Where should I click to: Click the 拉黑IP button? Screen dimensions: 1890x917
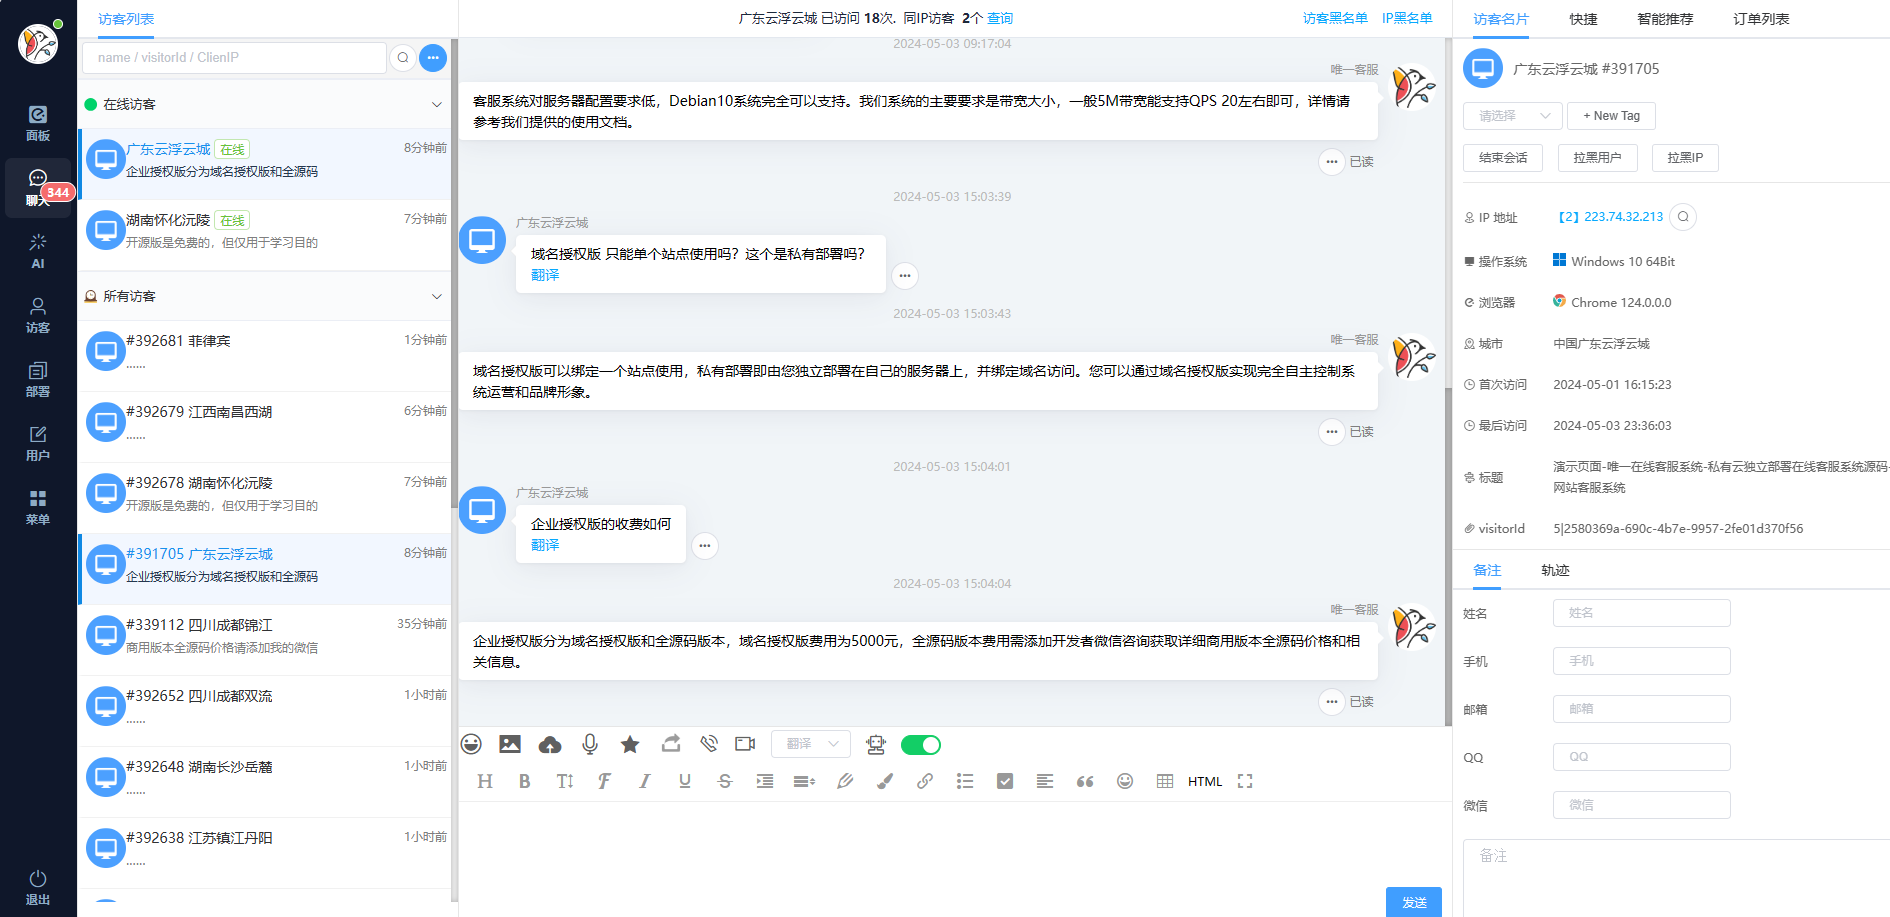(x=1685, y=158)
